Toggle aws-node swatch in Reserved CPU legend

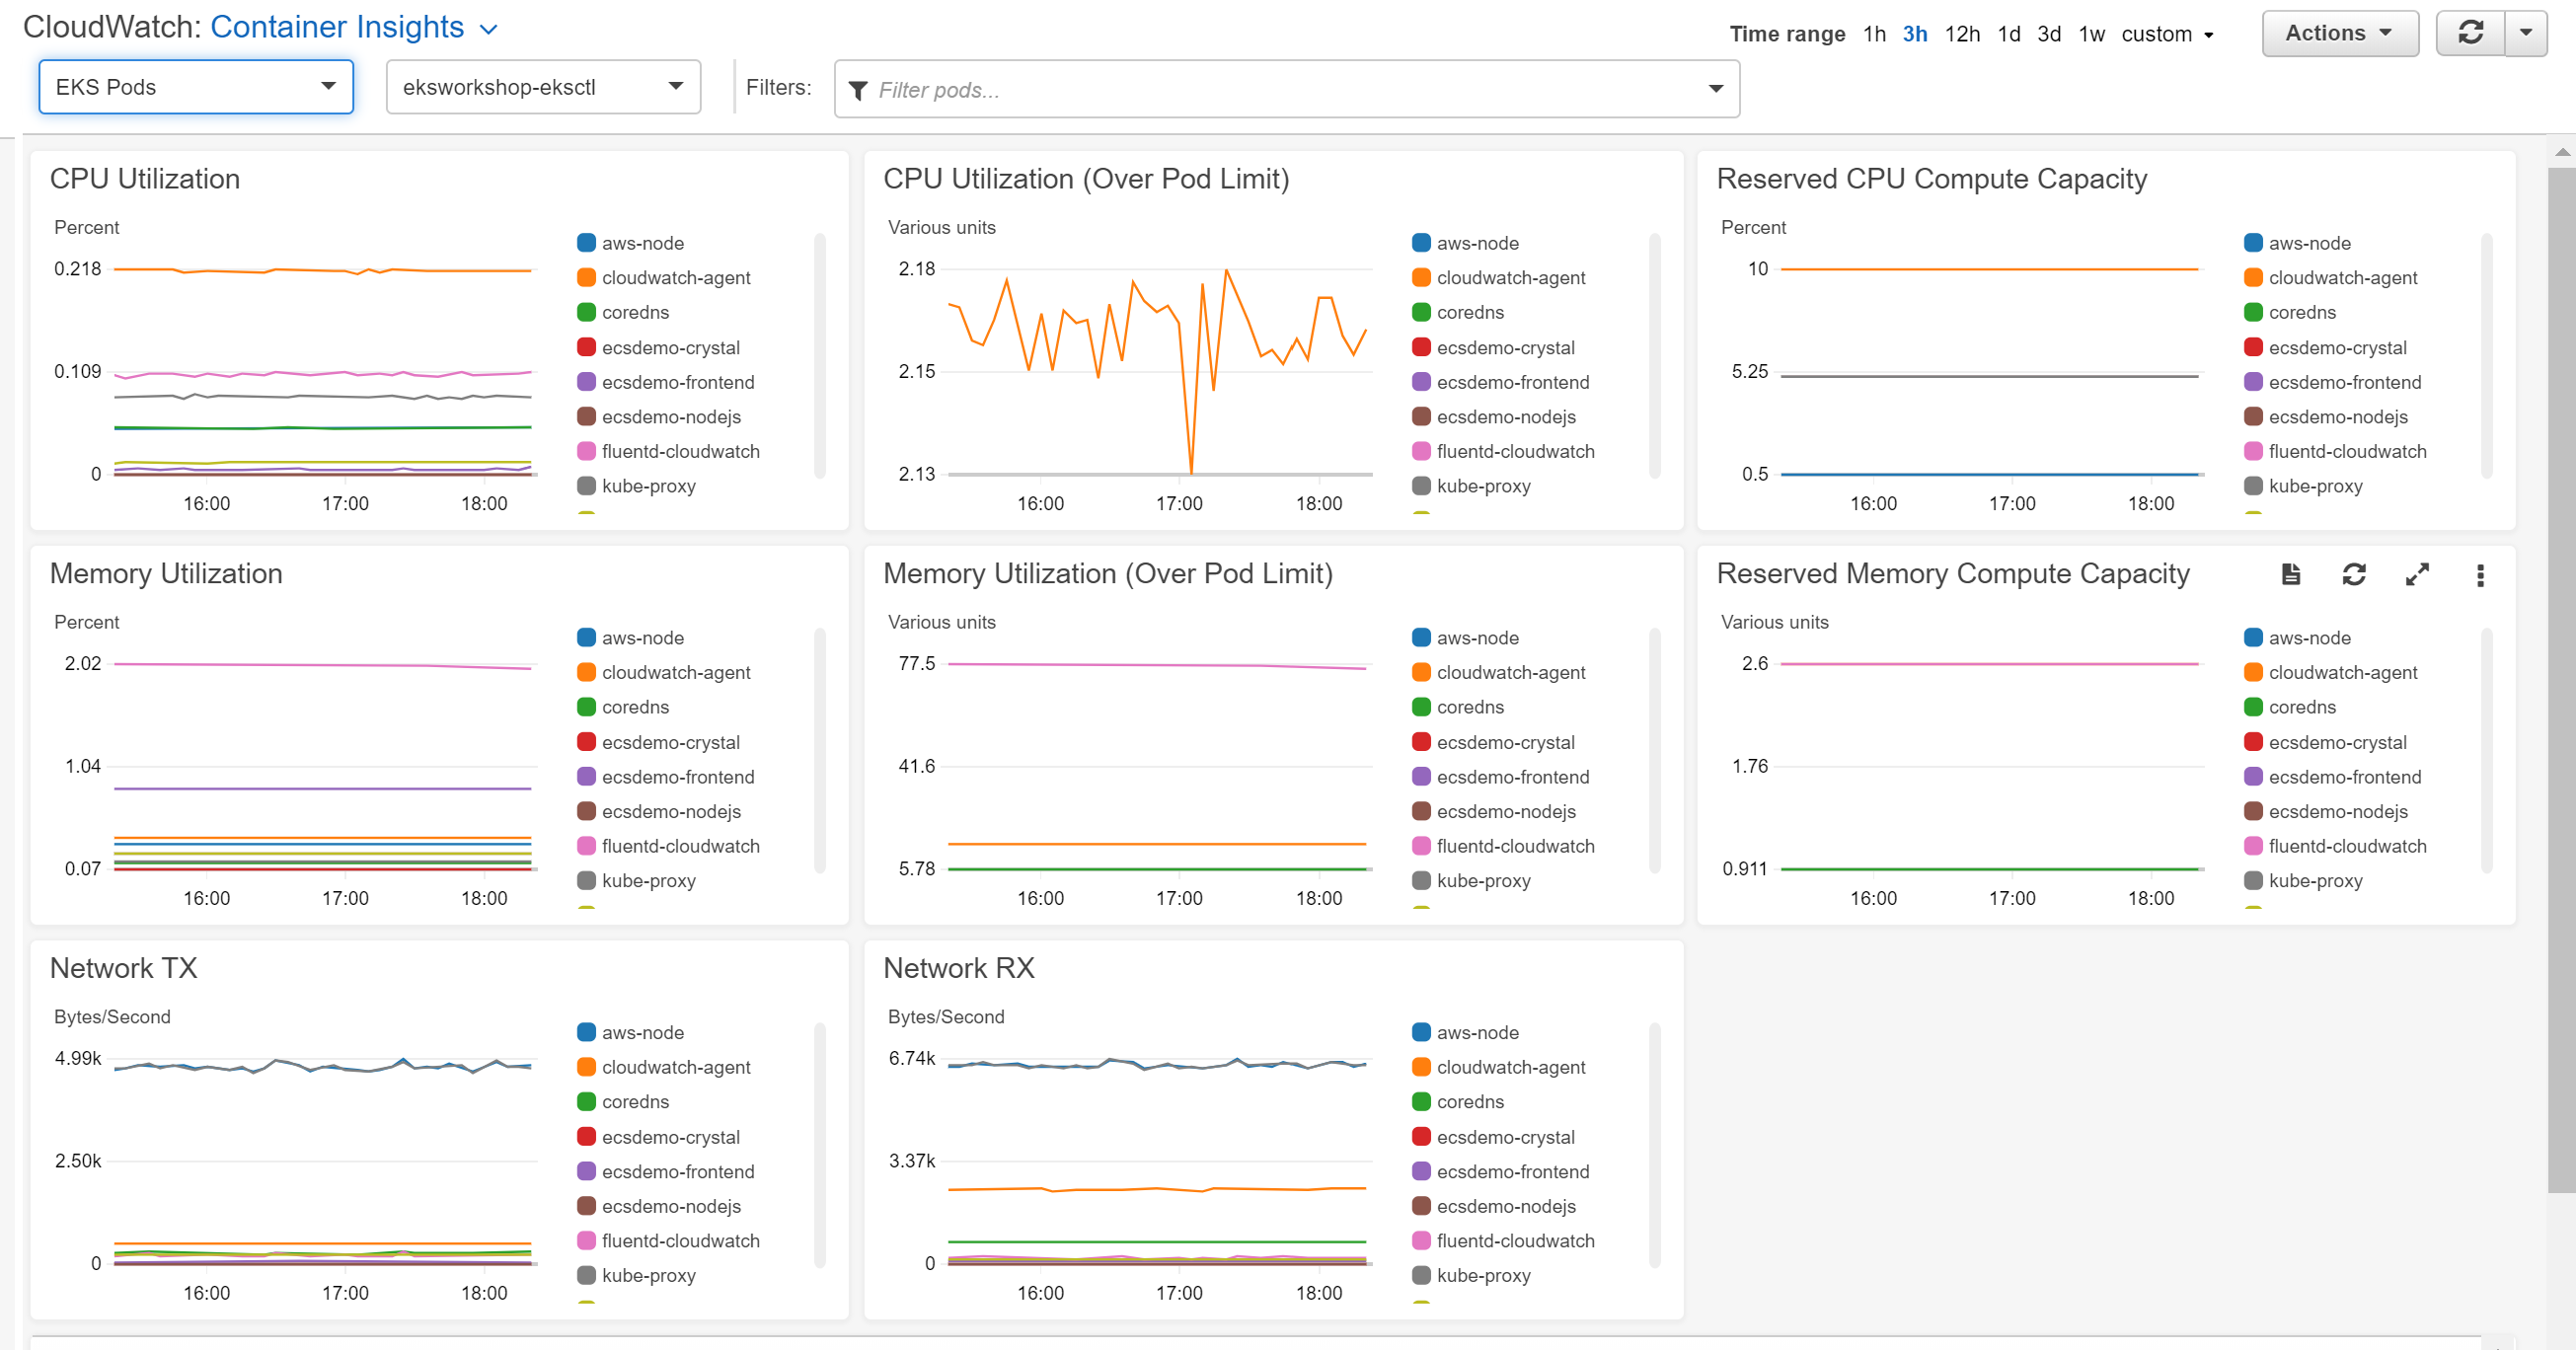coord(2254,243)
